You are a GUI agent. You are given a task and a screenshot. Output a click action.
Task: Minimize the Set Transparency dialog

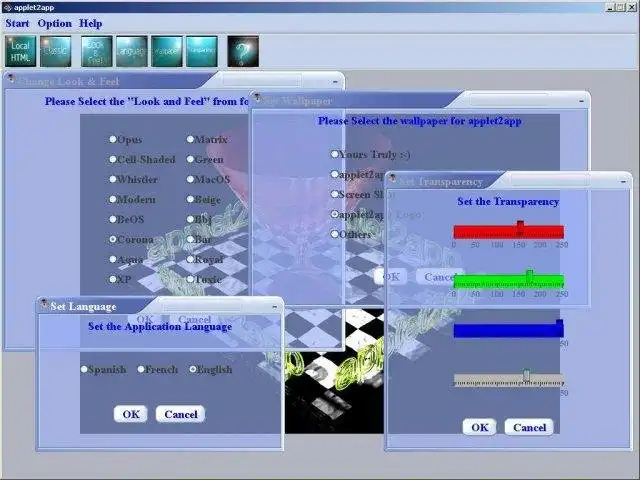pyautogui.click(x=623, y=181)
